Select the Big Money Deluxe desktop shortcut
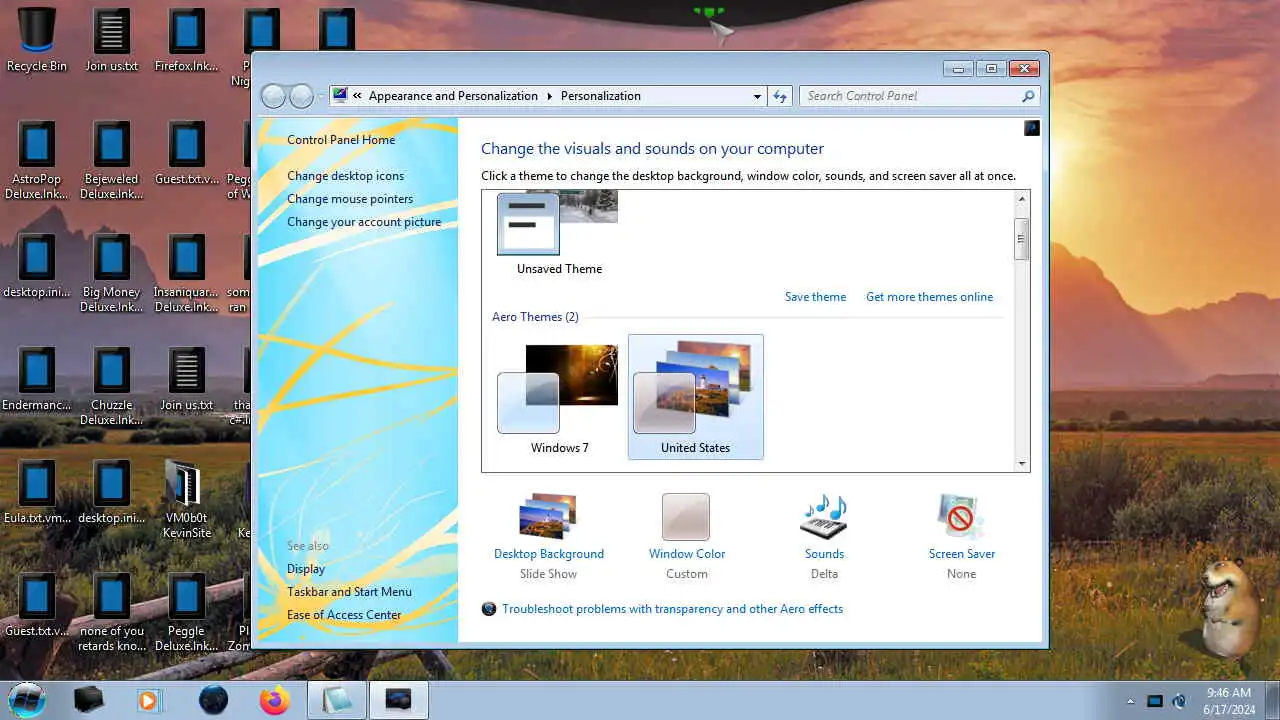This screenshot has width=1280, height=720. pyautogui.click(x=111, y=273)
